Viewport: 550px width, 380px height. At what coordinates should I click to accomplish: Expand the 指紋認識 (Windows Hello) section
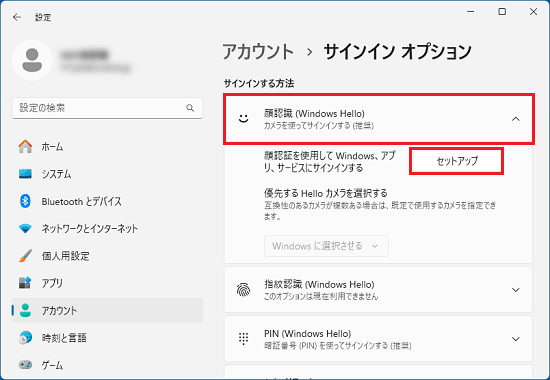point(515,290)
